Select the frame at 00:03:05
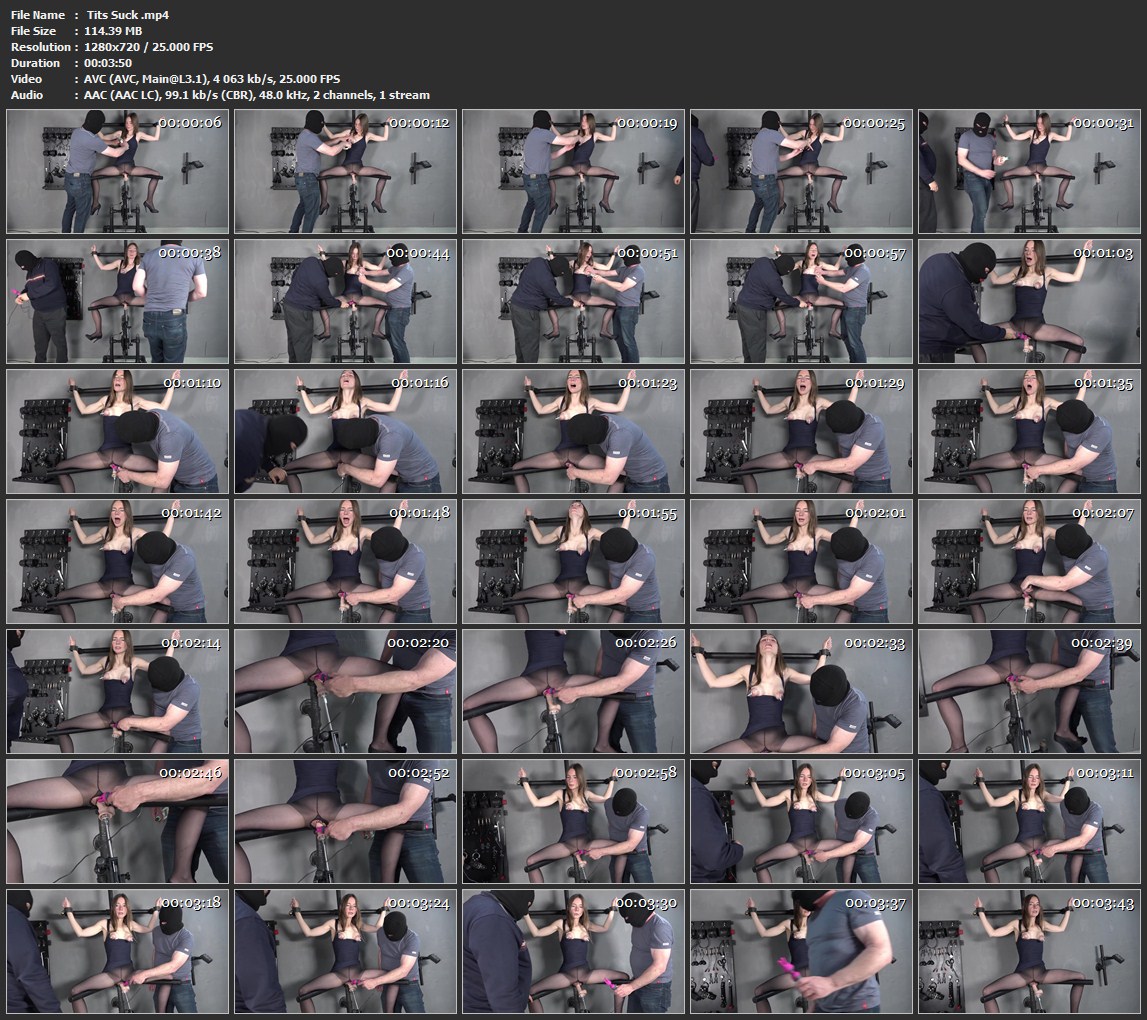The height and width of the screenshot is (1020, 1147). tap(802, 821)
